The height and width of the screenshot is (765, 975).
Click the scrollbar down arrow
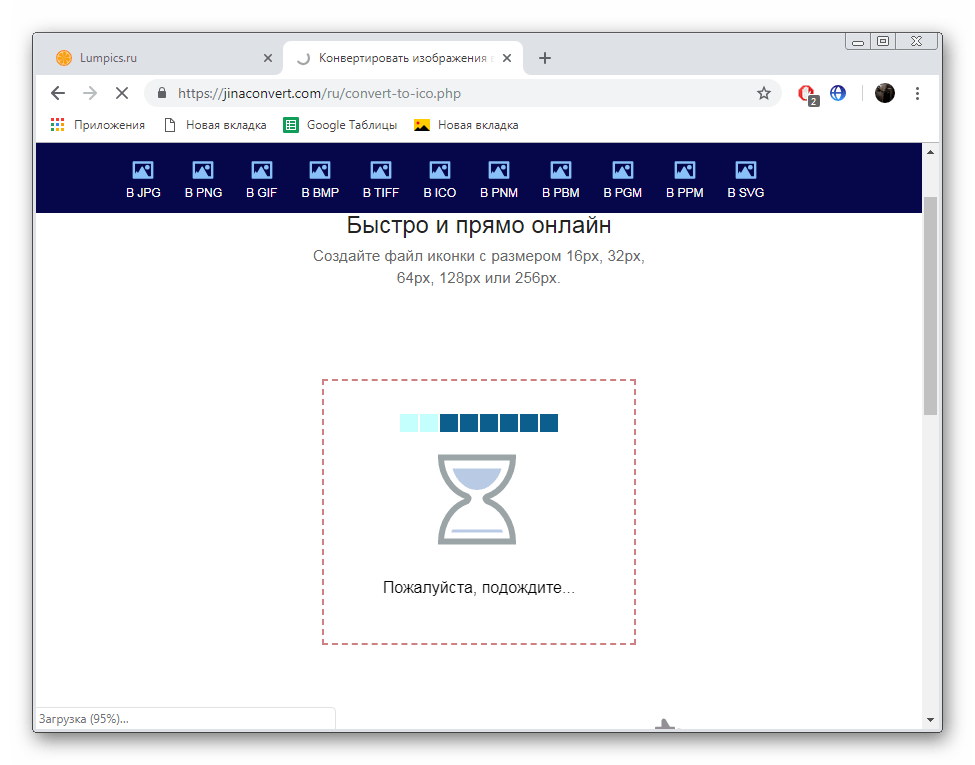[930, 720]
